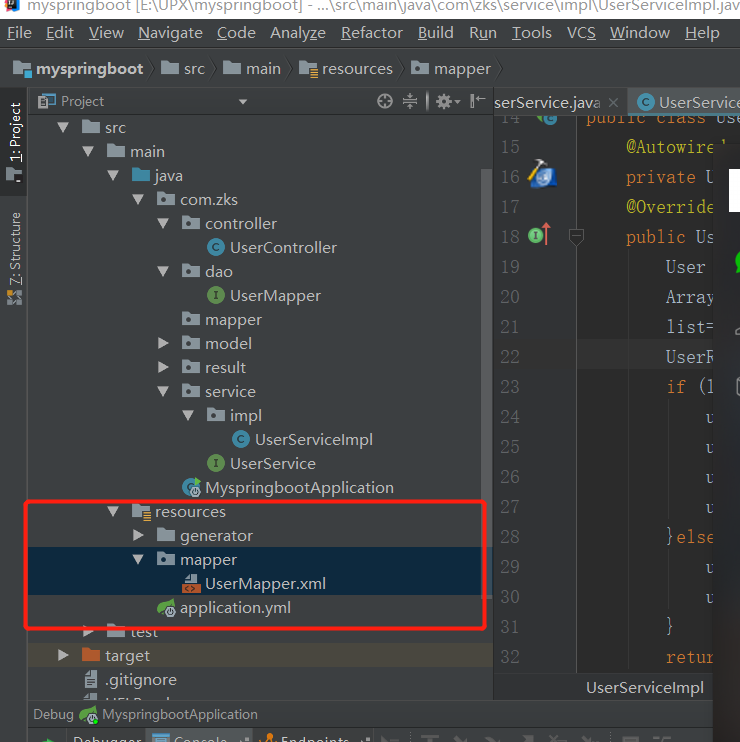The width and height of the screenshot is (740, 742).
Task: Collapse the impl package arrow
Action: point(188,415)
